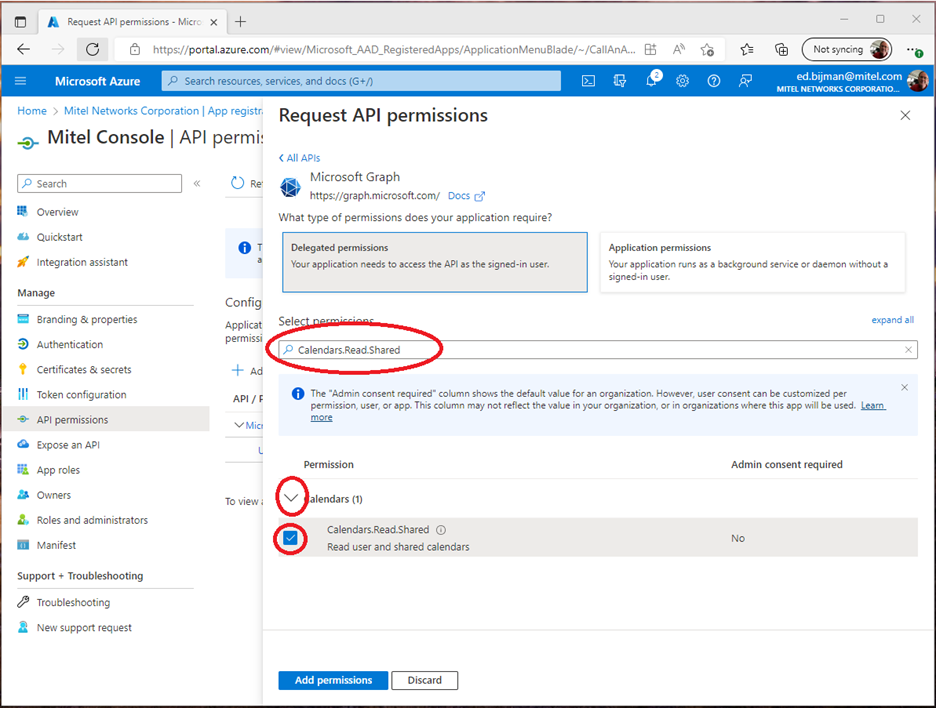Screen dimensions: 936x708
Task: Open Azure Cloud Shell icon in header
Action: point(589,81)
